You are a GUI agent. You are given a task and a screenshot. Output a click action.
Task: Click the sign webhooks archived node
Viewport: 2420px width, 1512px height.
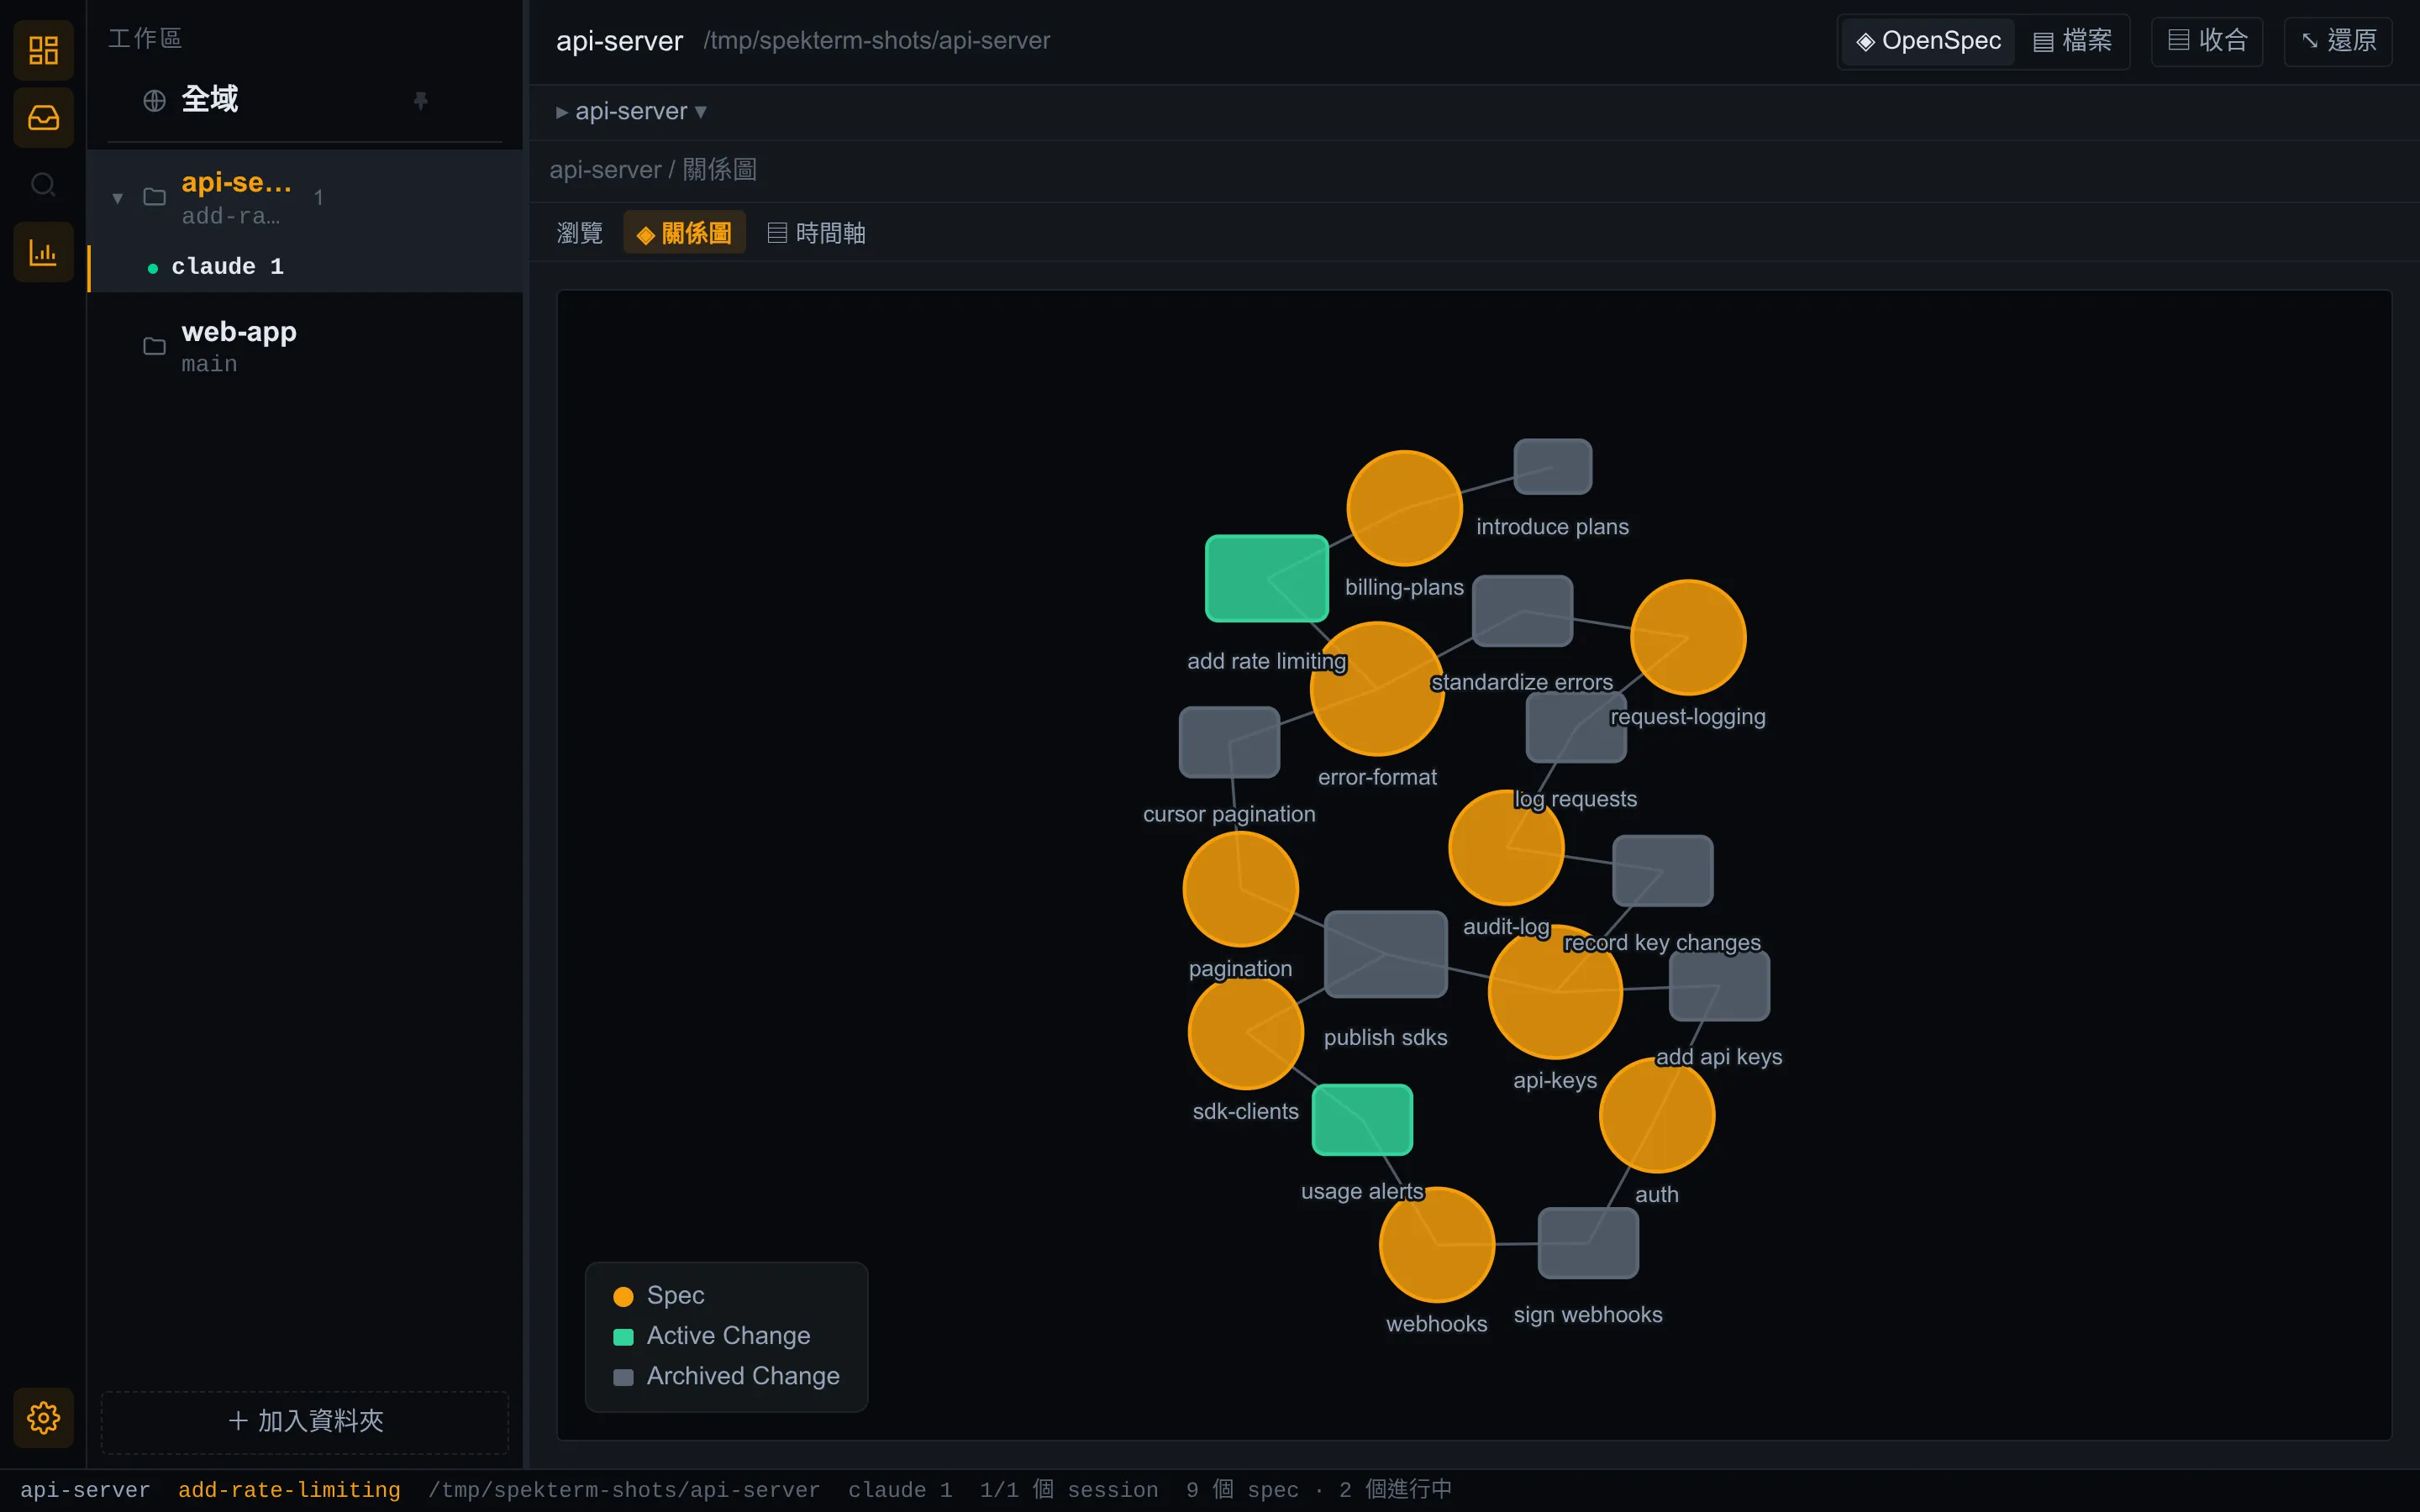(x=1588, y=1243)
